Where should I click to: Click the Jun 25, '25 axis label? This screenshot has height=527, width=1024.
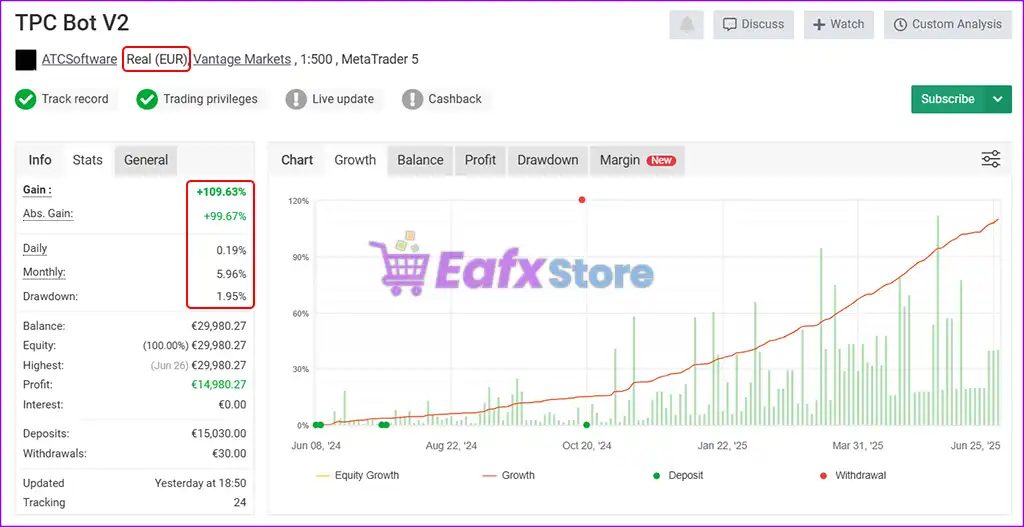coord(976,446)
